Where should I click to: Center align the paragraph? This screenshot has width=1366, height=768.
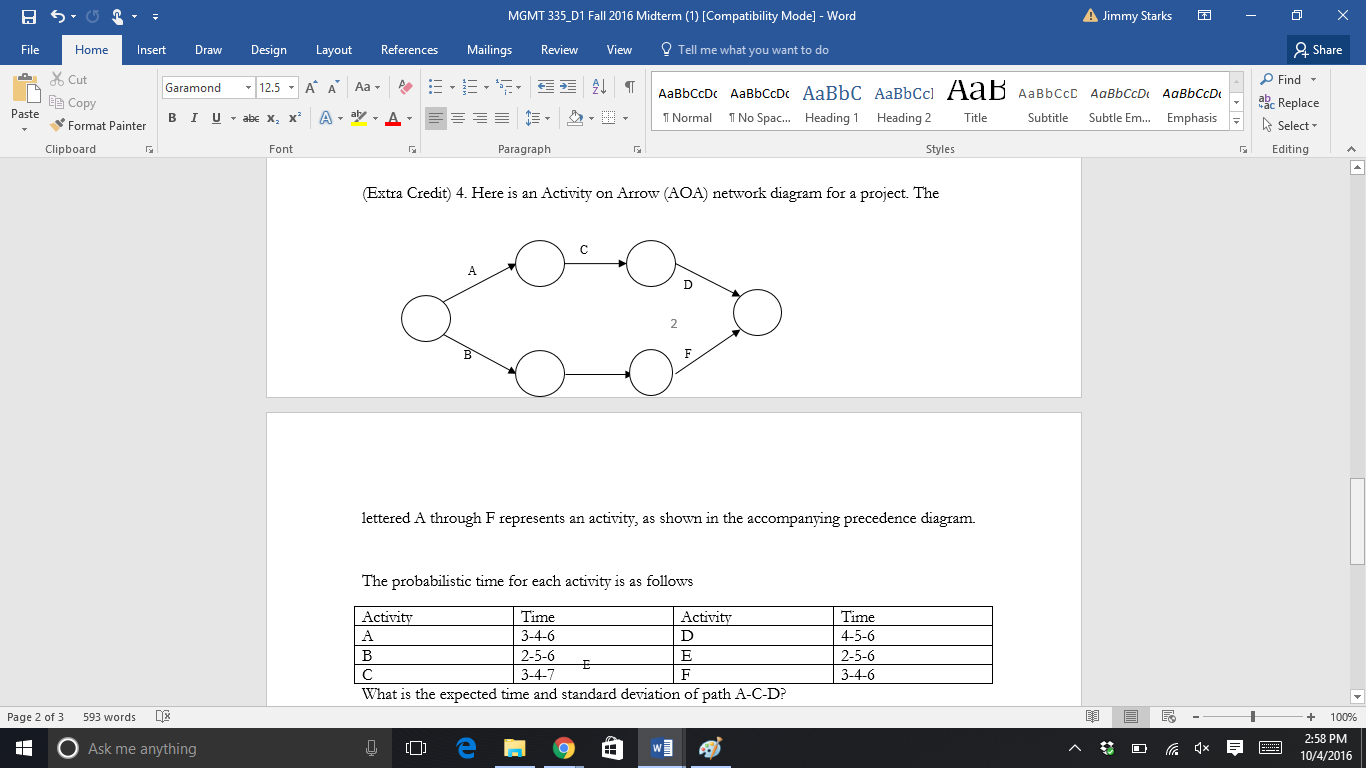tap(458, 118)
